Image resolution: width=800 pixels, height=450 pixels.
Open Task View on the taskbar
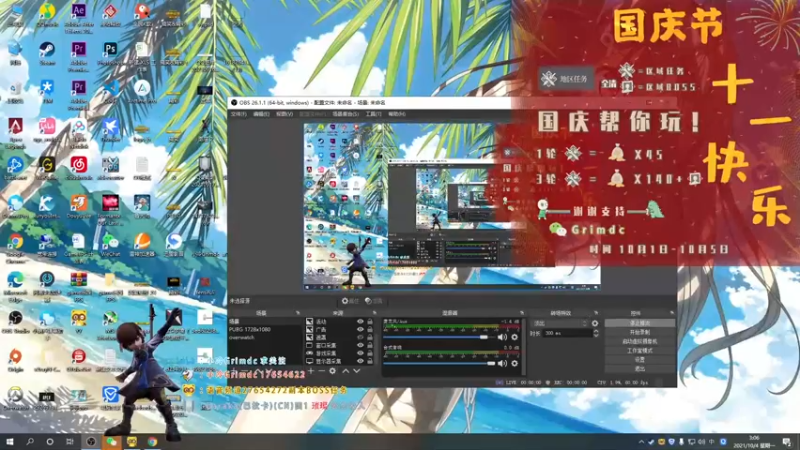coord(70,441)
